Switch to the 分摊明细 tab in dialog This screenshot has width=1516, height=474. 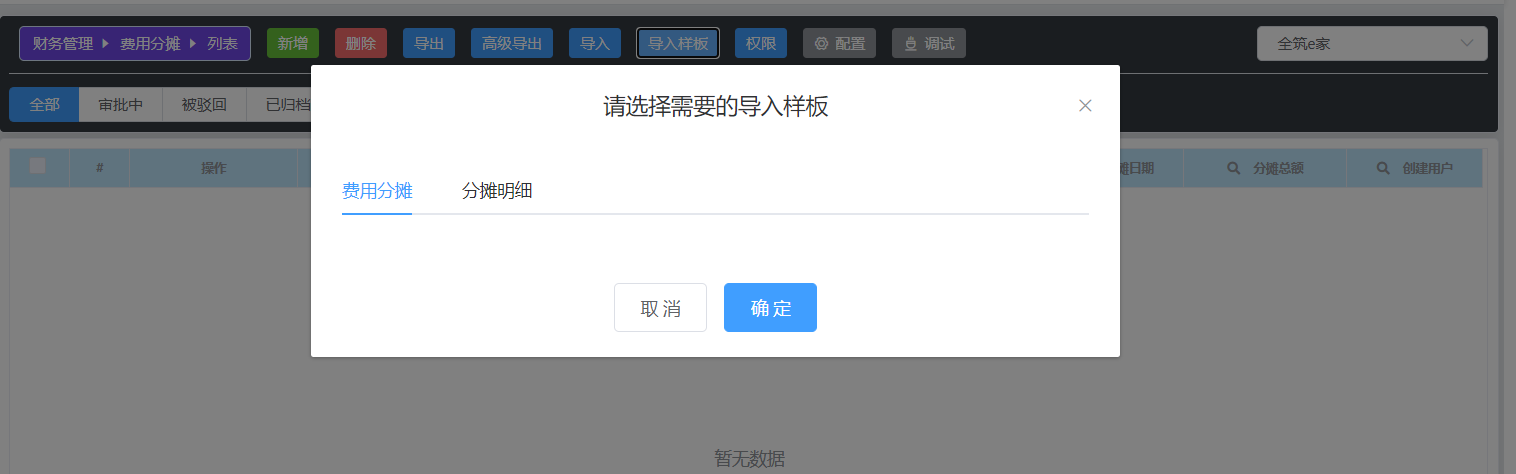point(496,191)
